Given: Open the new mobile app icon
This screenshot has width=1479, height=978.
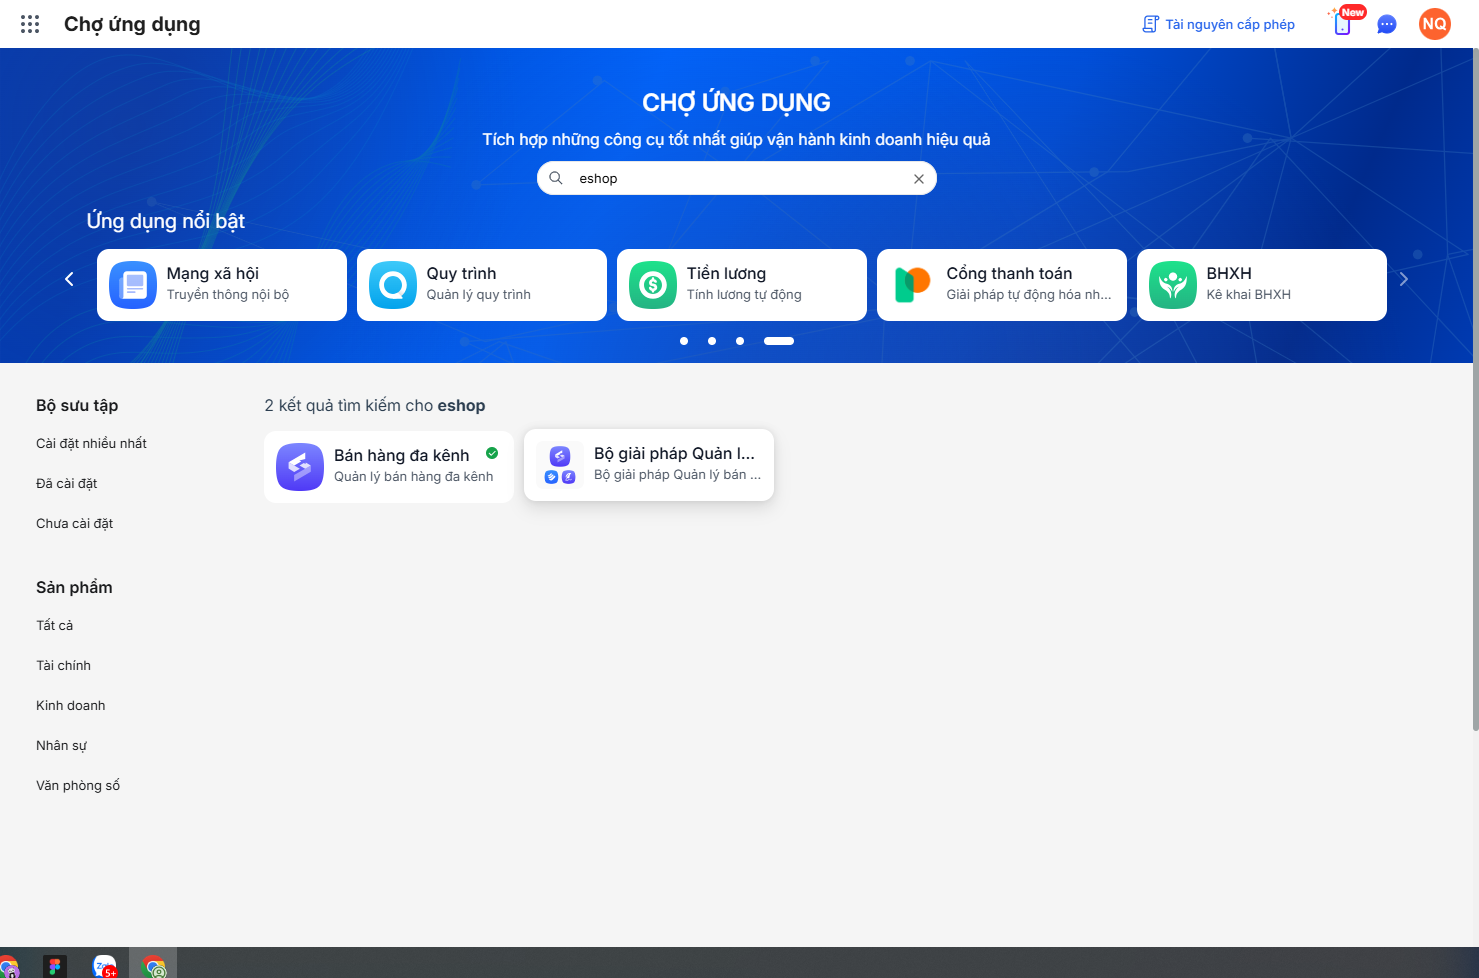Looking at the screenshot, I should [1343, 22].
